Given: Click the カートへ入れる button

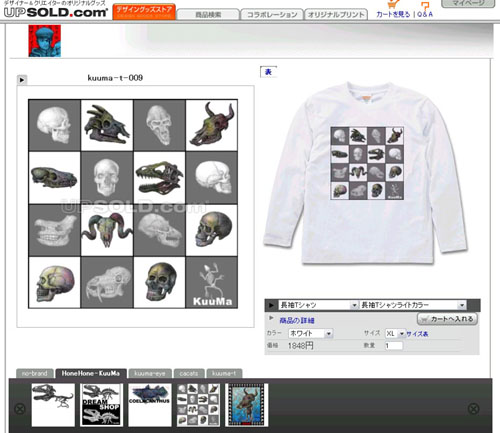Looking at the screenshot, I should point(447,319).
